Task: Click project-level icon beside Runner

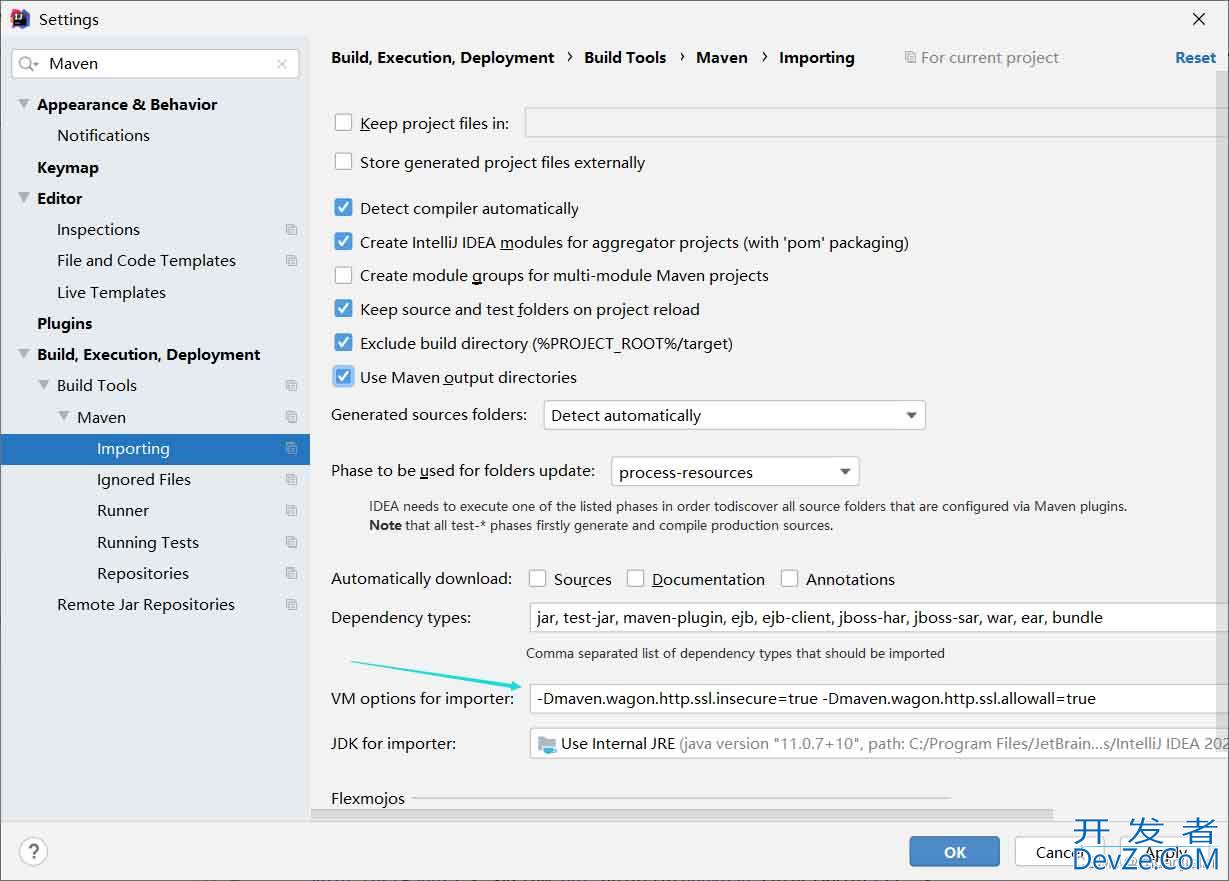Action: pos(291,510)
